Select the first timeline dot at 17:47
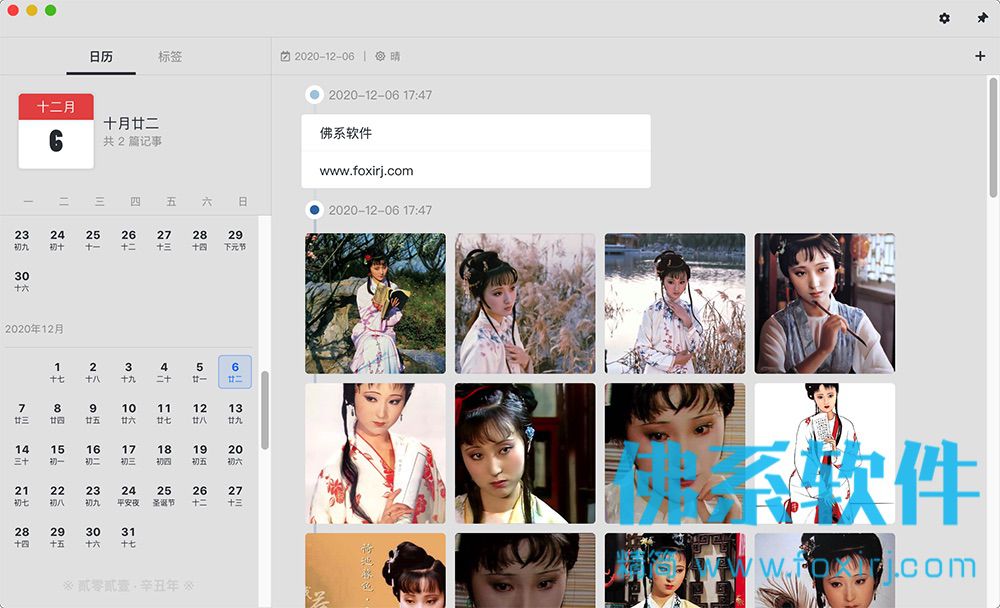Image resolution: width=1000 pixels, height=608 pixels. pos(314,94)
